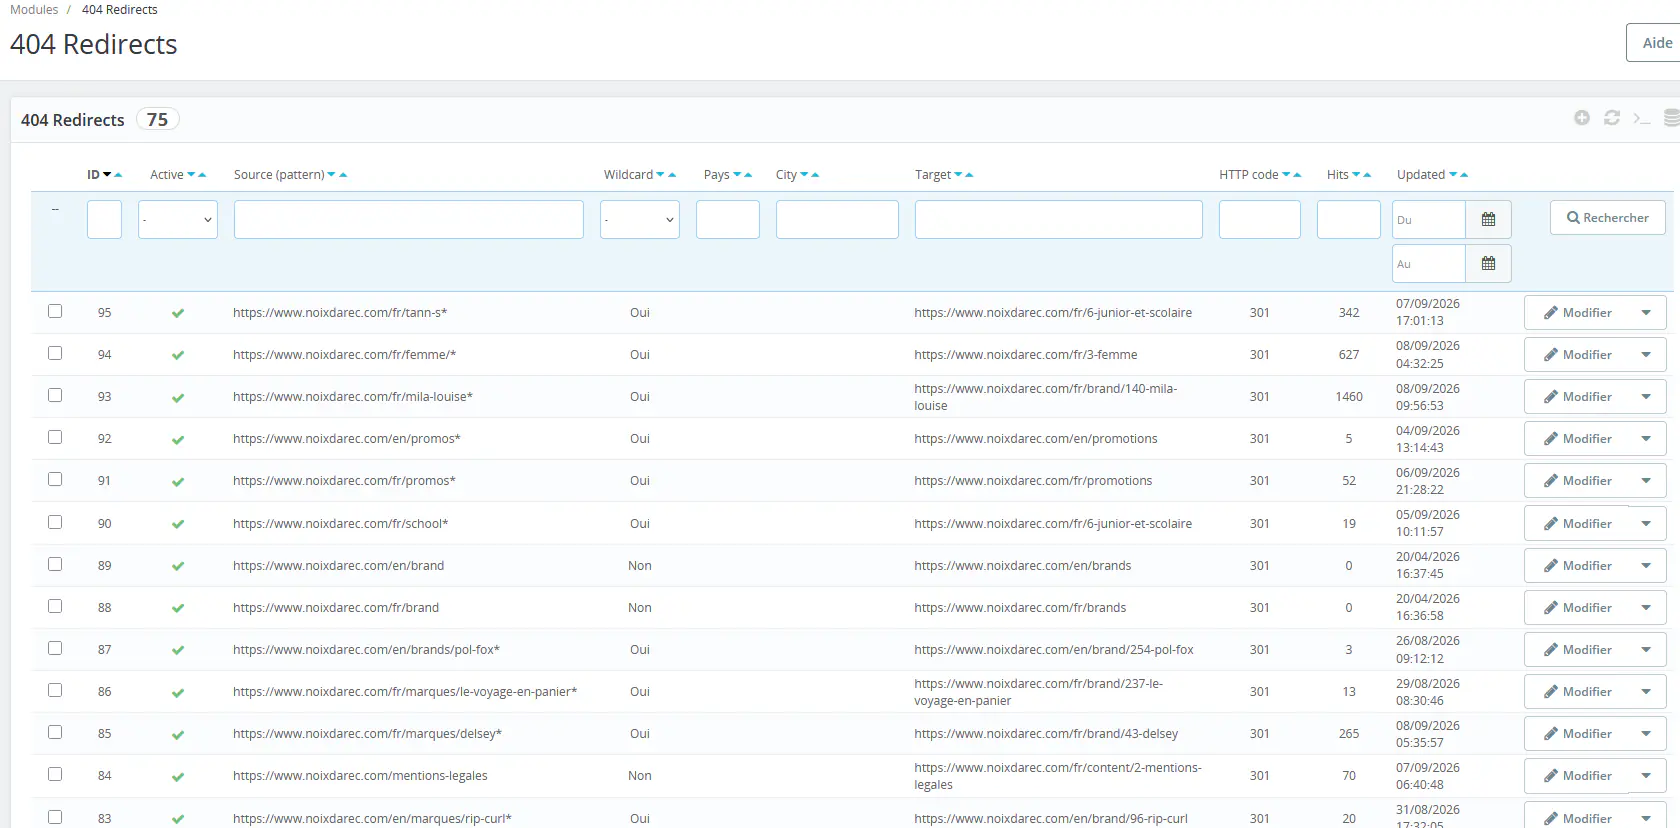Screen dimensions: 1680x828
Task: Refresh the 404 Redirects list
Action: (1612, 118)
